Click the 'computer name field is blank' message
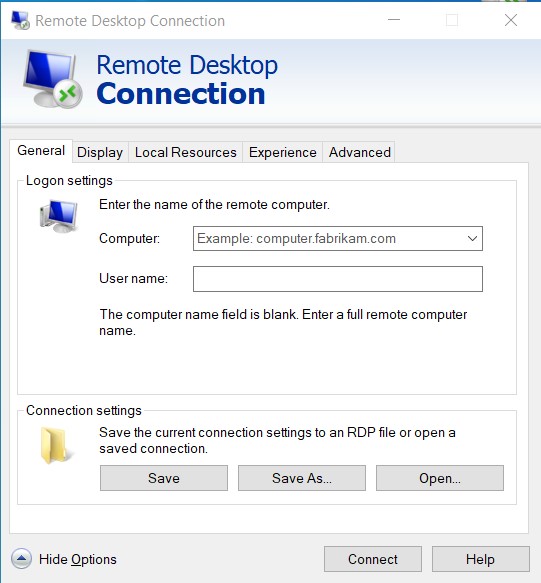The width and height of the screenshot is (541, 583). point(283,322)
